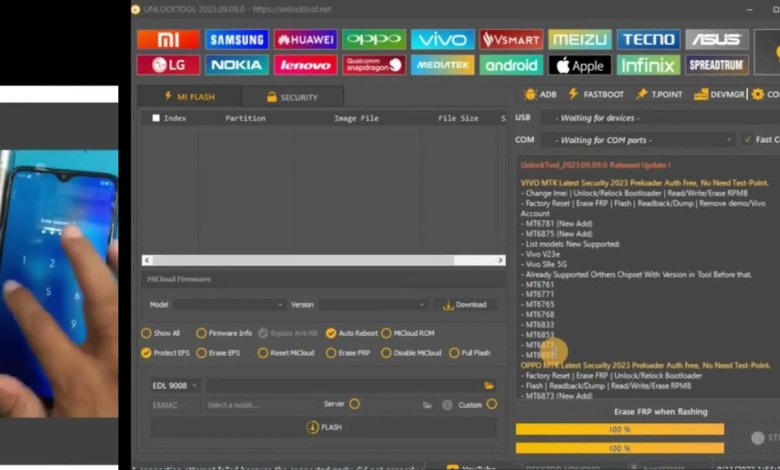The image size is (780, 470).
Task: Toggle the Server radio option
Action: point(354,404)
